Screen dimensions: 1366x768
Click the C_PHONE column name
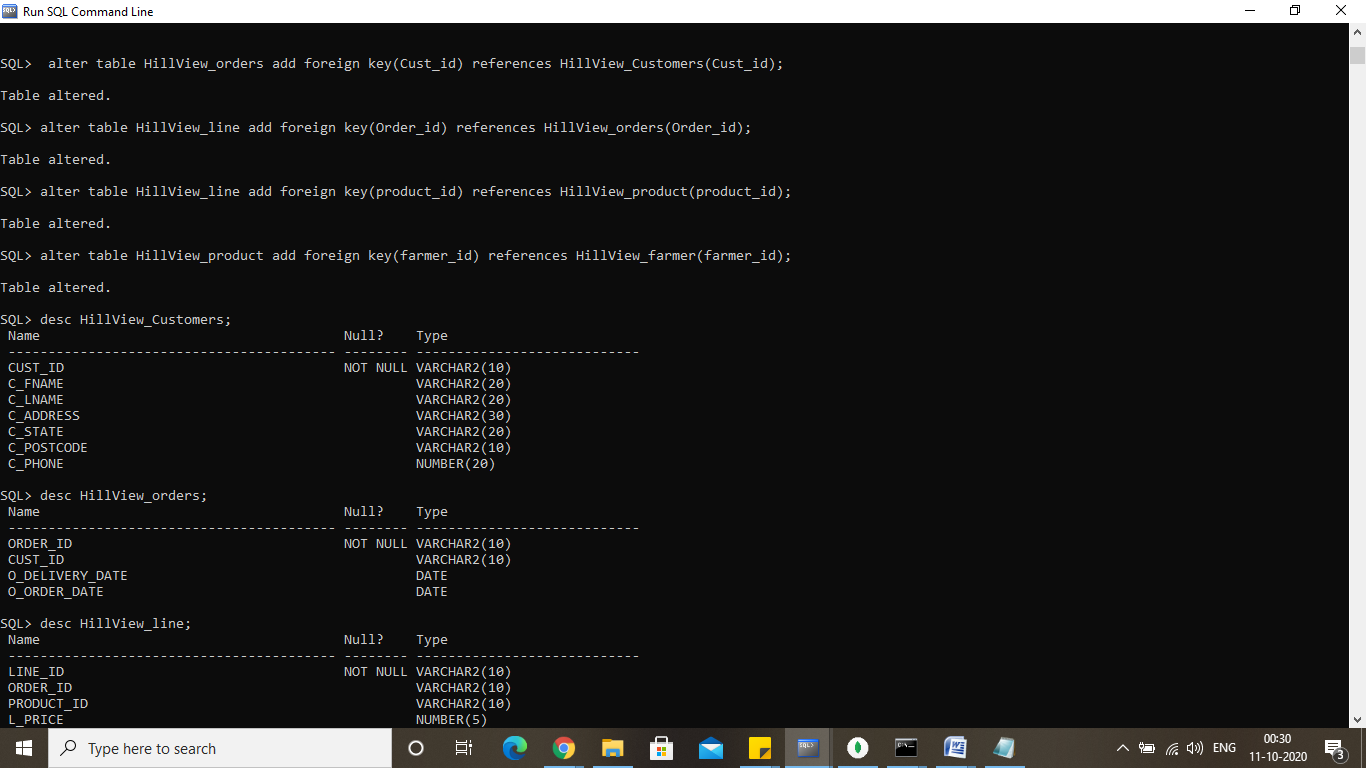pos(36,464)
